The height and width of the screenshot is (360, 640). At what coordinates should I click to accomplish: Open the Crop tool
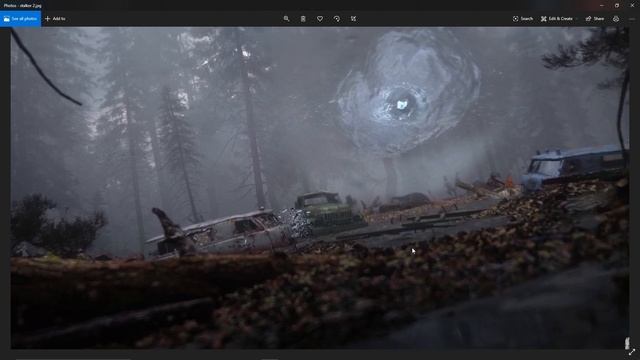[353, 19]
